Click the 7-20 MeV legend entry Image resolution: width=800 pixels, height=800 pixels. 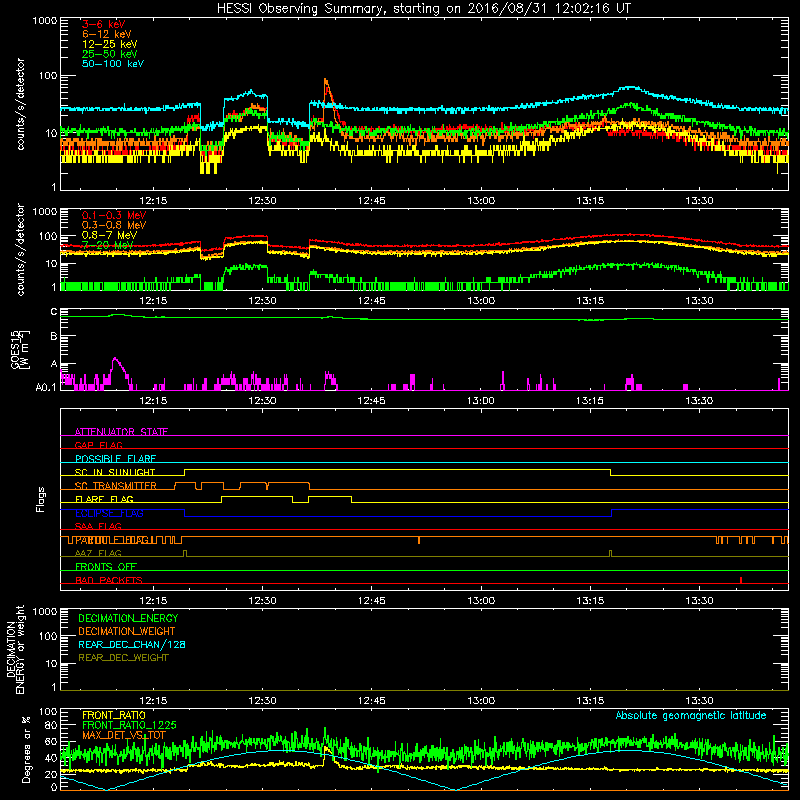coord(107,245)
